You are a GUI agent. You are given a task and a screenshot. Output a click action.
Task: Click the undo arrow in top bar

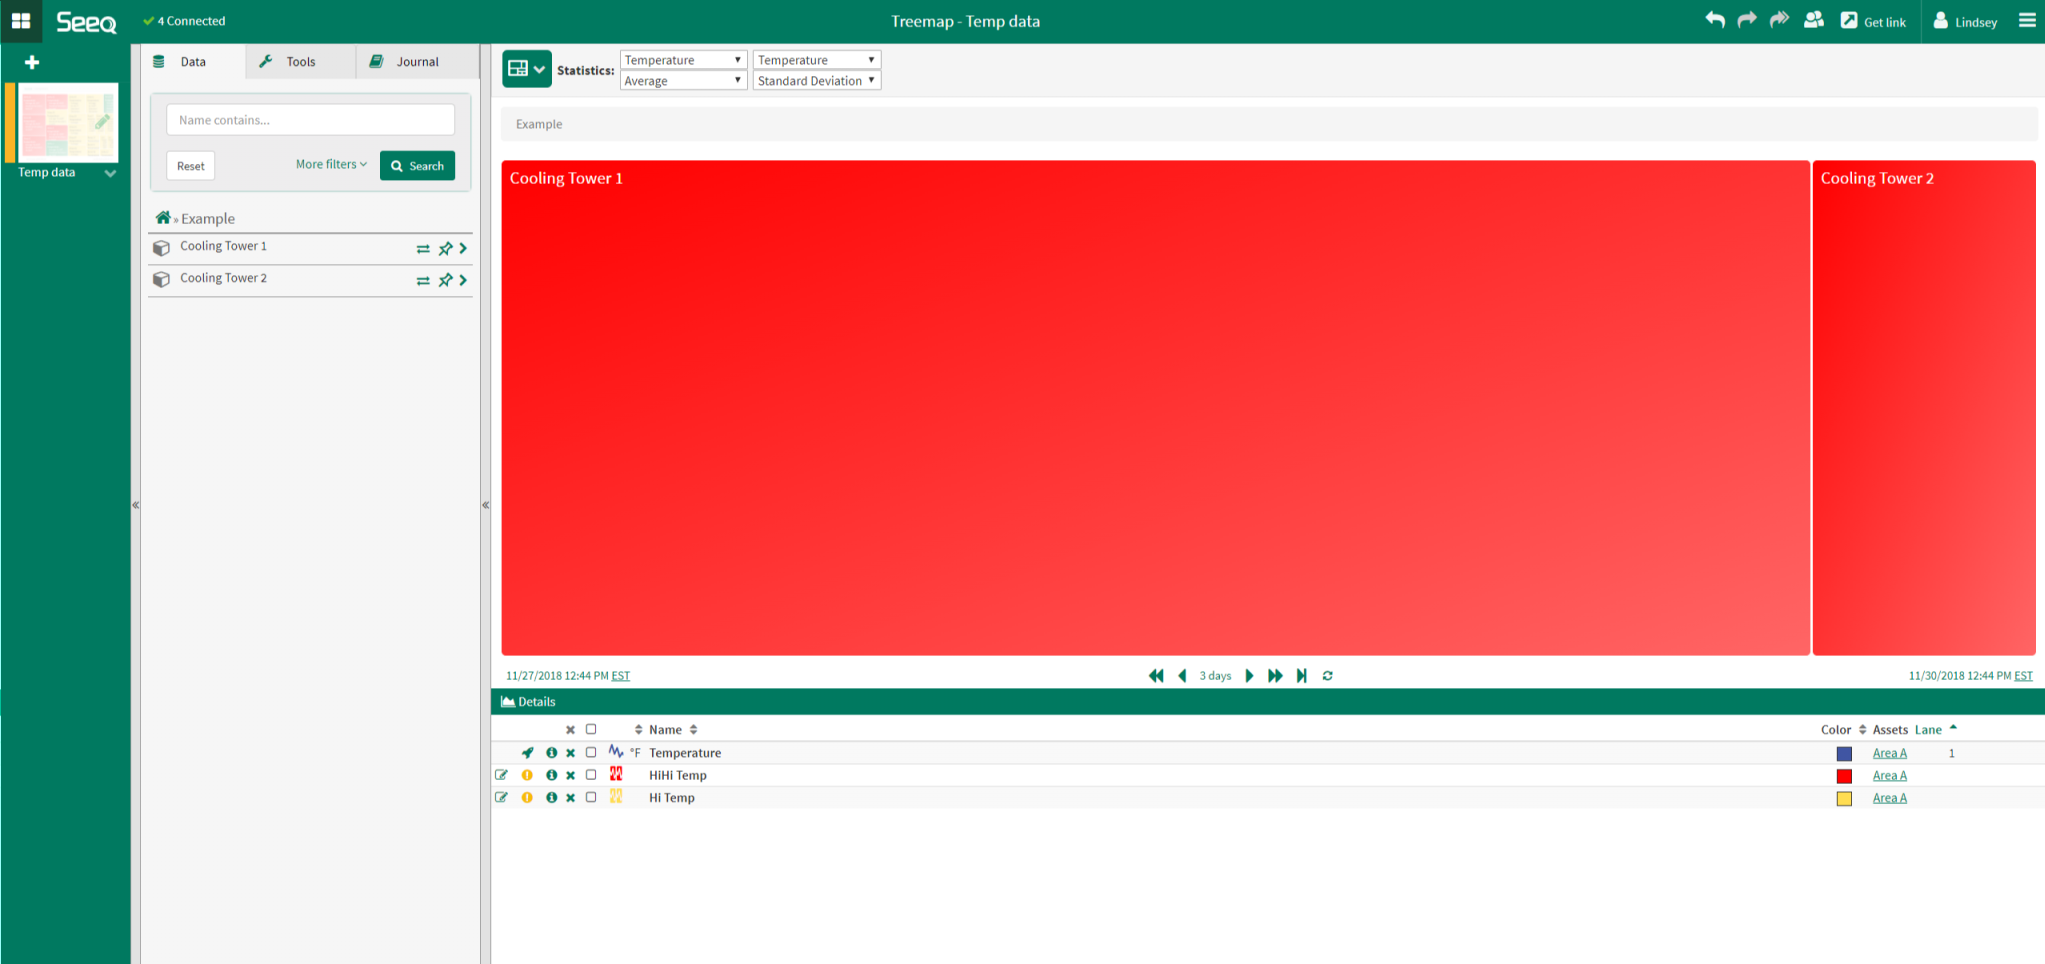1715,20
